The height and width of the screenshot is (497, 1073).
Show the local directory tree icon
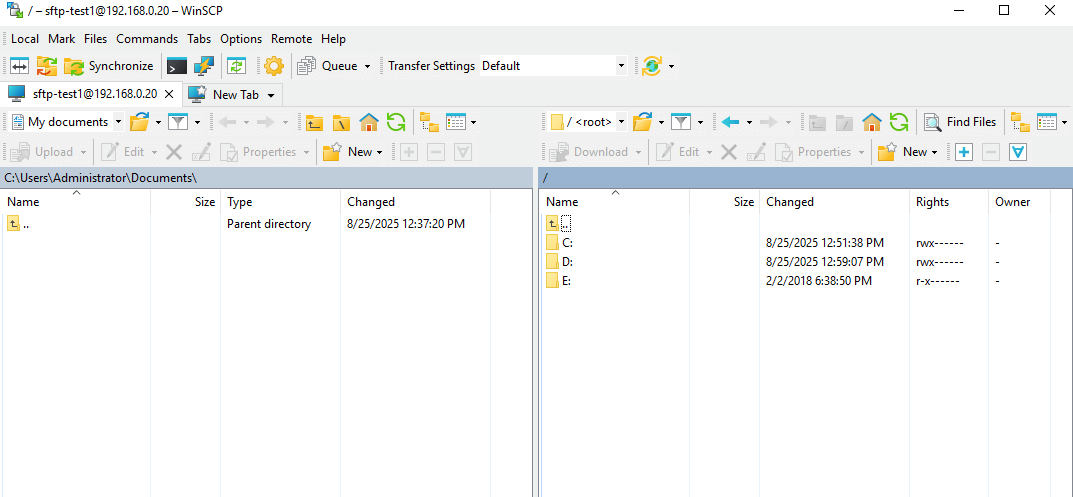[429, 123]
